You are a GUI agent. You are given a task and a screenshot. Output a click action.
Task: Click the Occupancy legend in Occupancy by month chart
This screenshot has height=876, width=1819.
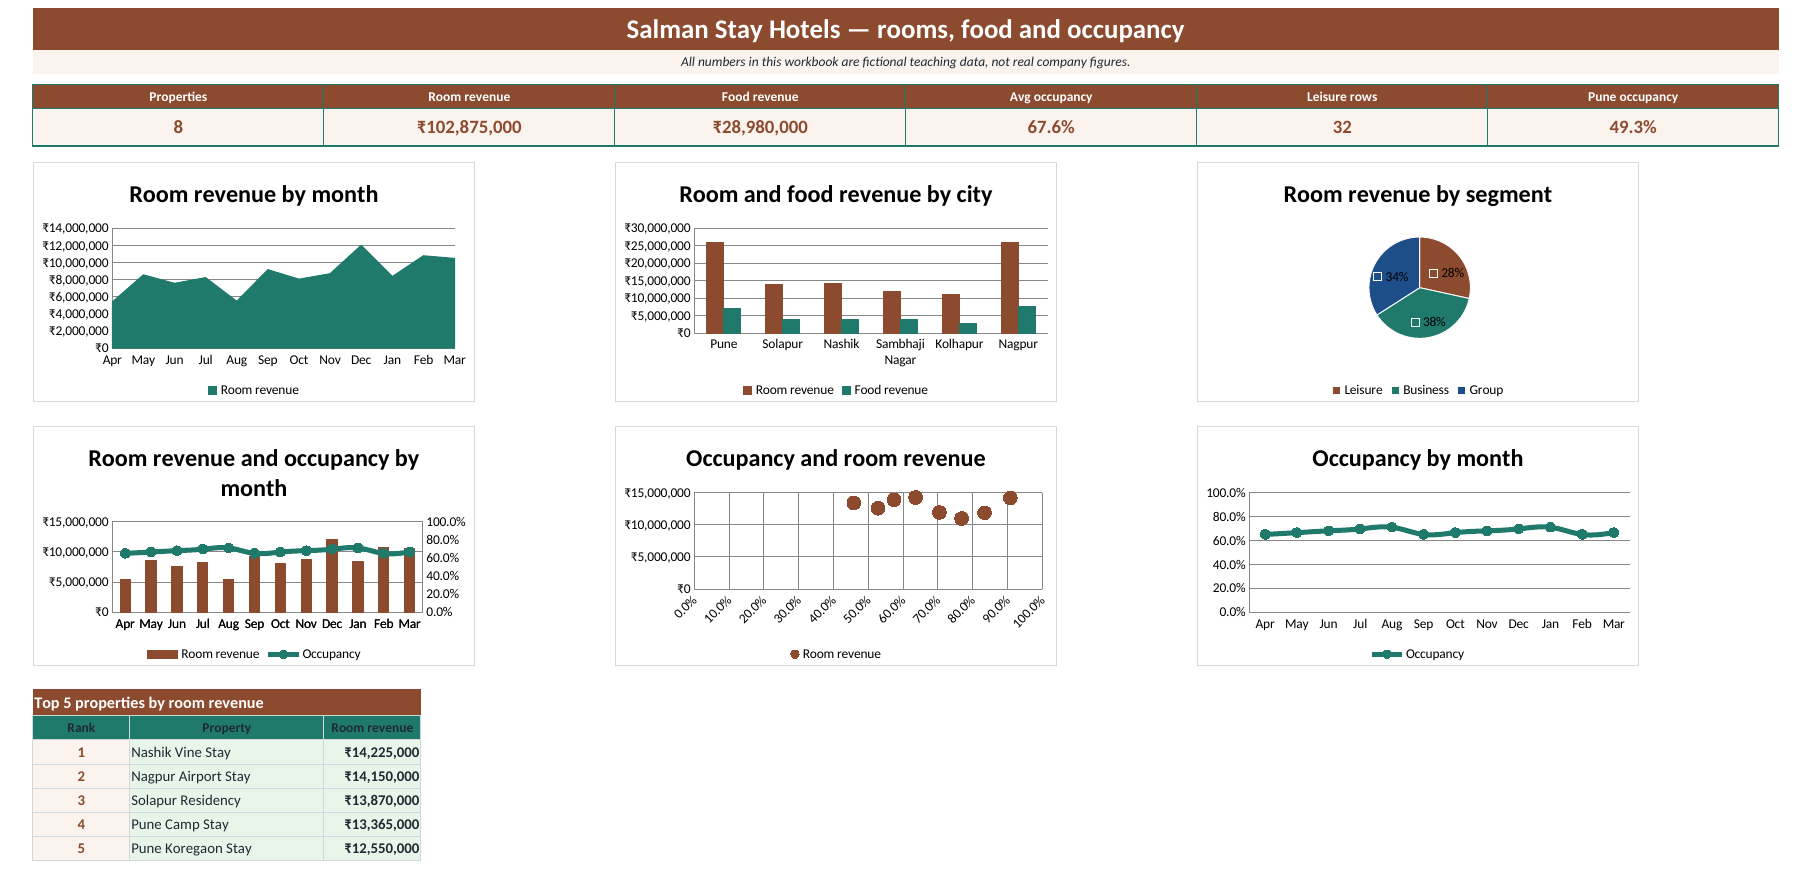point(1418,654)
